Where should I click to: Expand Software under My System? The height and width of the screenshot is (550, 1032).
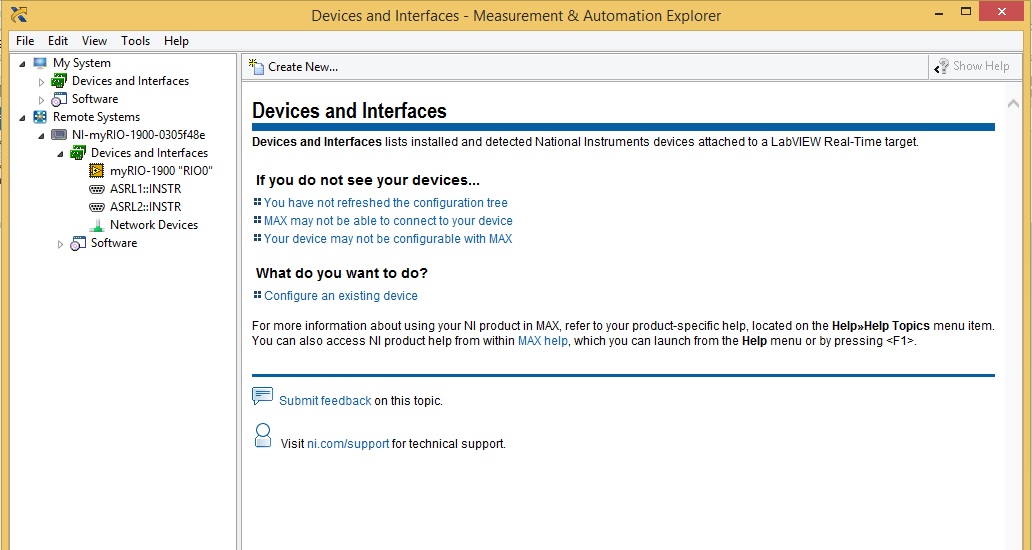click(x=41, y=100)
